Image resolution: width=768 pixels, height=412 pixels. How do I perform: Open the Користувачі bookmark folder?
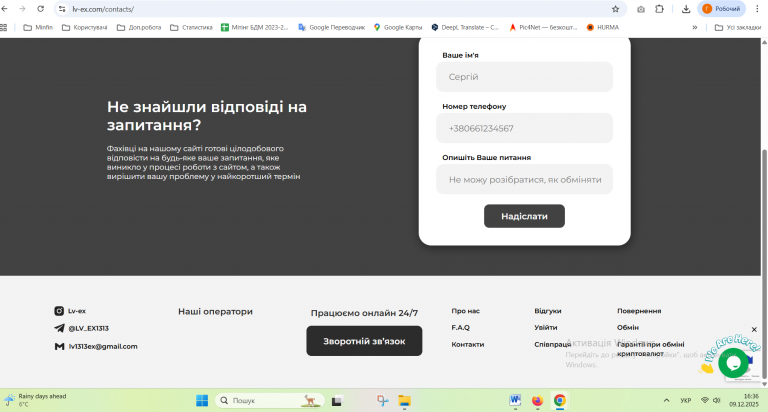pos(84,27)
